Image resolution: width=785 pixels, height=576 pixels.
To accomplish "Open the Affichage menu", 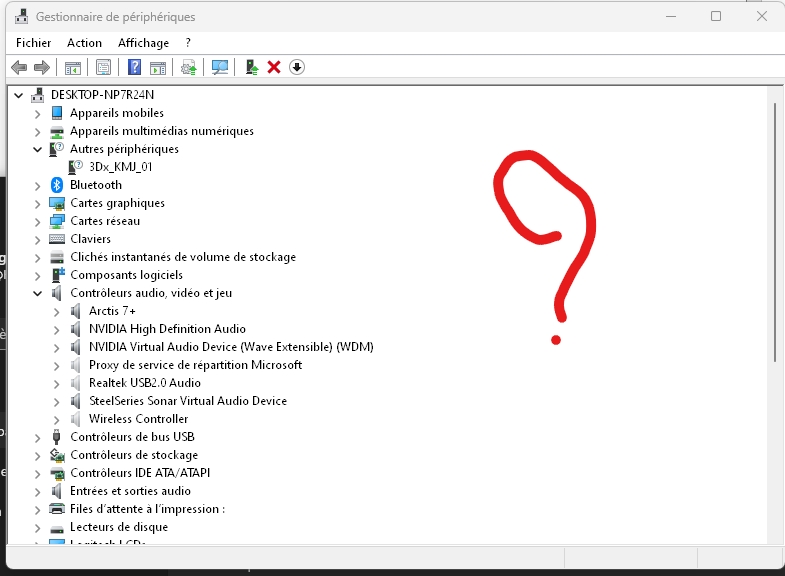I will [143, 43].
